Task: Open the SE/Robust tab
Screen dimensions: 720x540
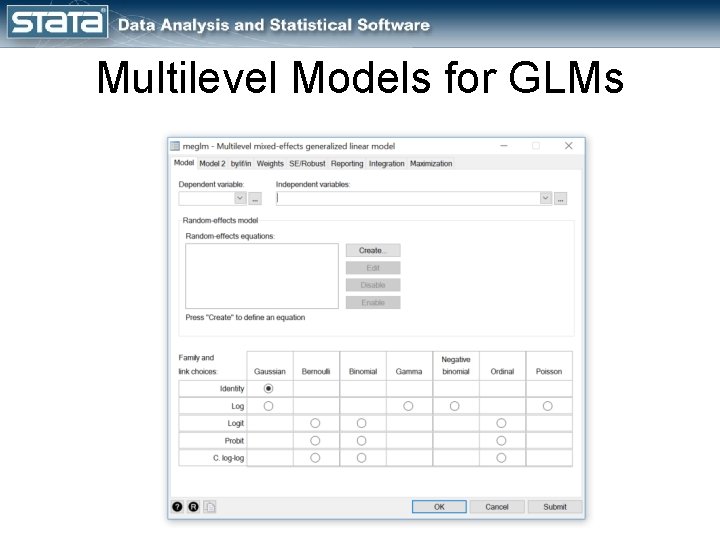Action: (307, 163)
